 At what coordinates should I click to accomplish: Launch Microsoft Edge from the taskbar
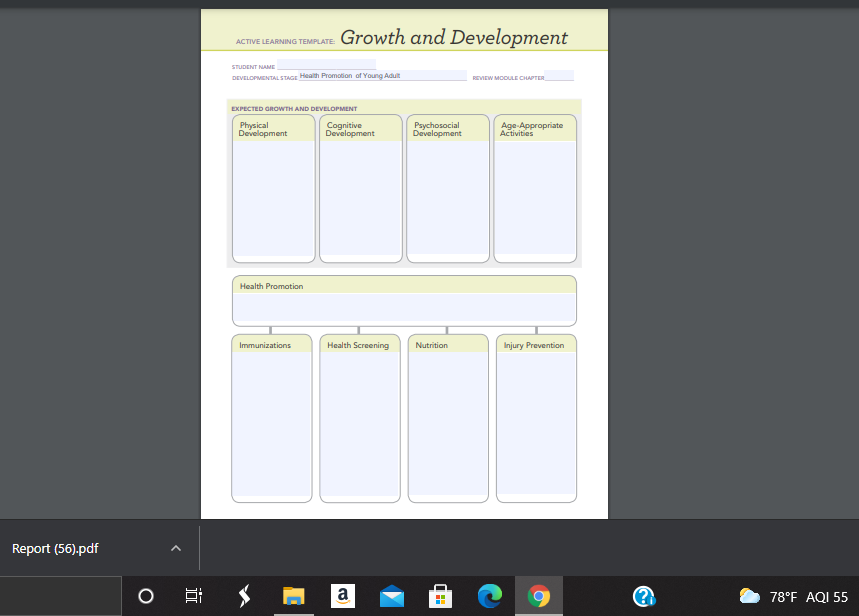pos(489,595)
